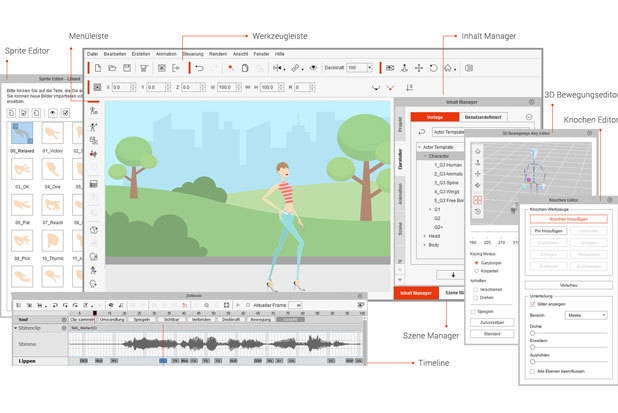Click the back arrow icon in Inhalt Manager
This screenshot has width=618, height=413.
422,132
